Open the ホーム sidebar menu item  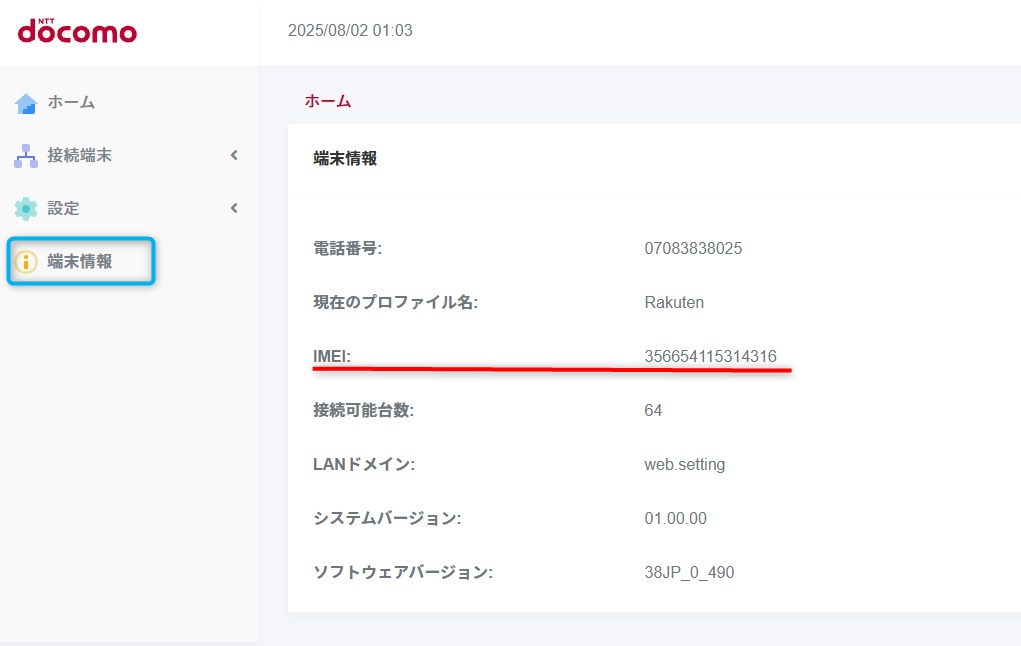[x=71, y=102]
